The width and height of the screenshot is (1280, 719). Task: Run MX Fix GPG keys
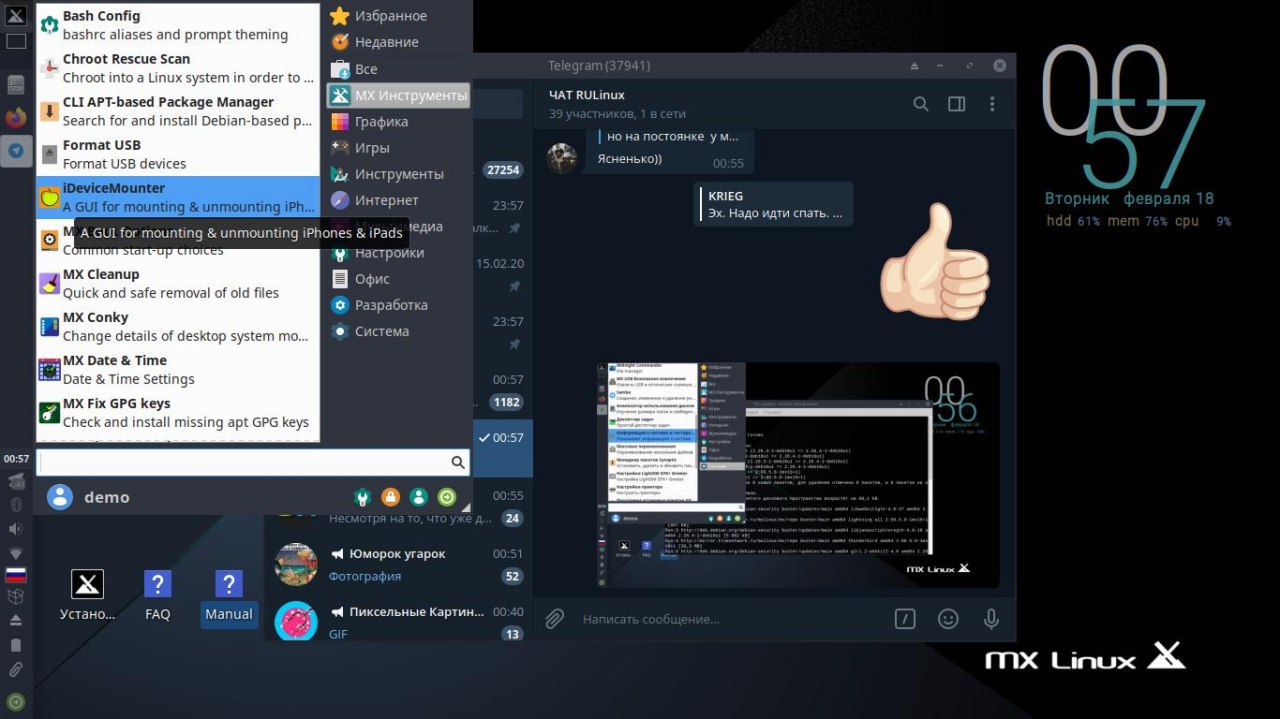coord(178,412)
